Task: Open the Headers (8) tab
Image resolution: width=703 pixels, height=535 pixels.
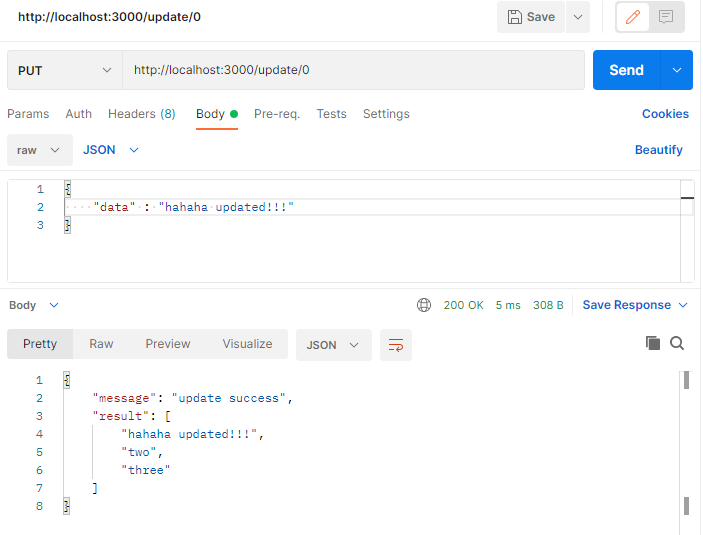Action: (x=142, y=114)
